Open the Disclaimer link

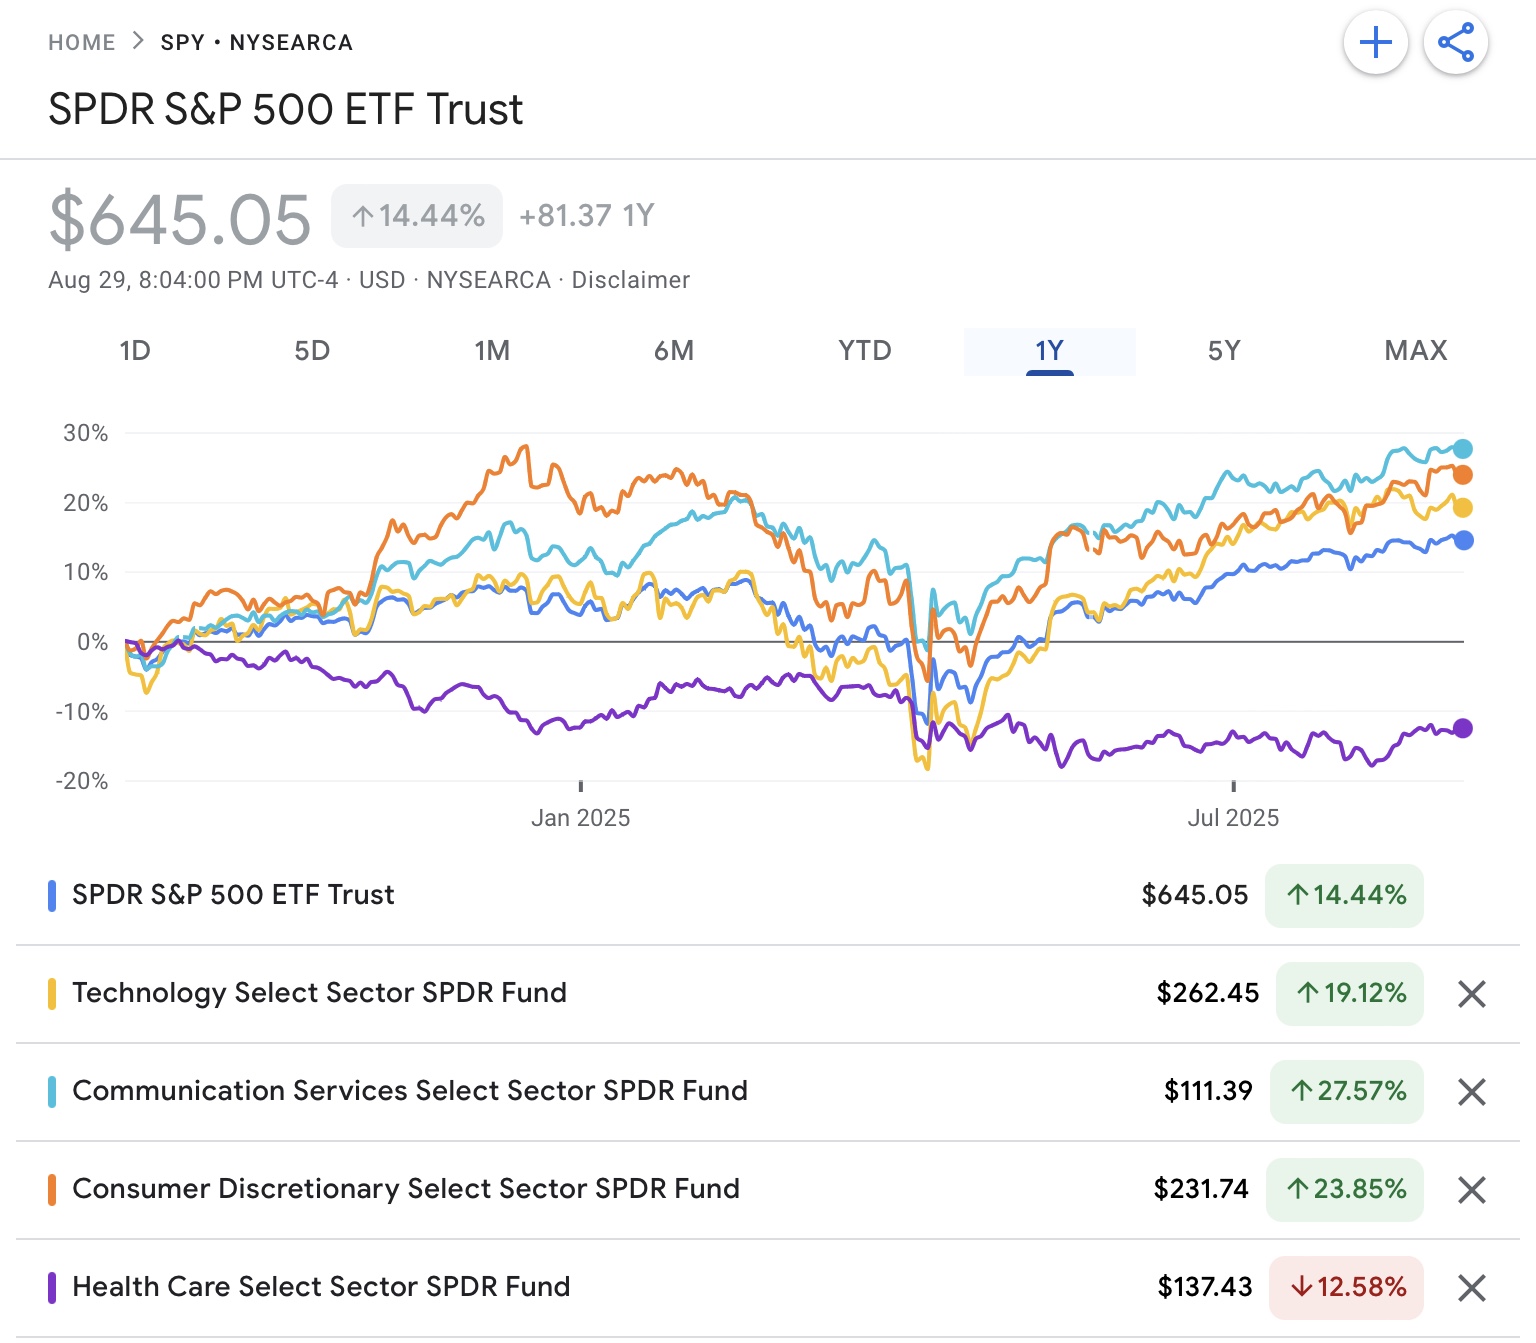coord(630,280)
